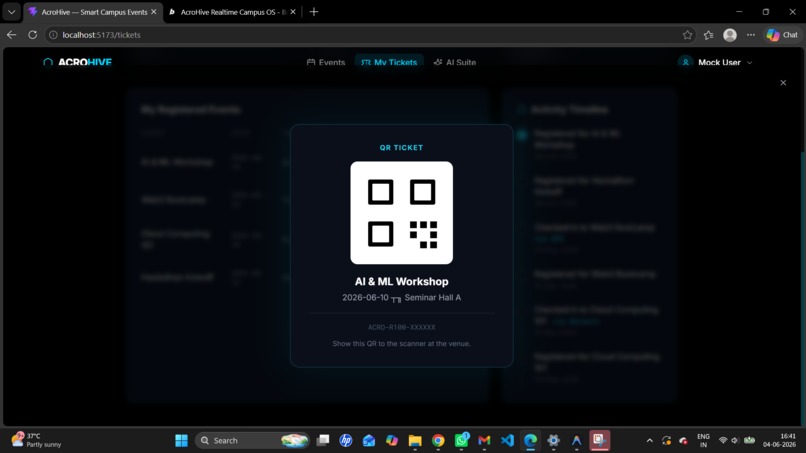Open the weather widget 37°C

(37, 440)
